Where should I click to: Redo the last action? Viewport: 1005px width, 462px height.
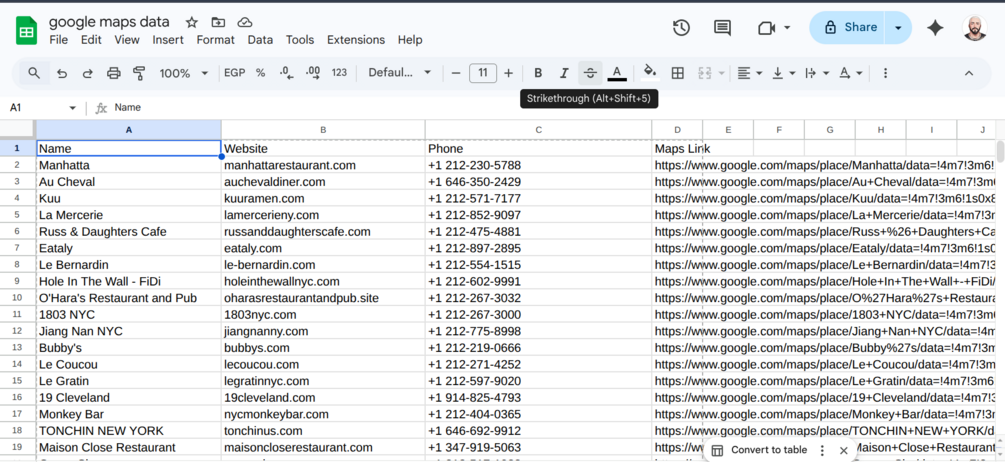88,73
